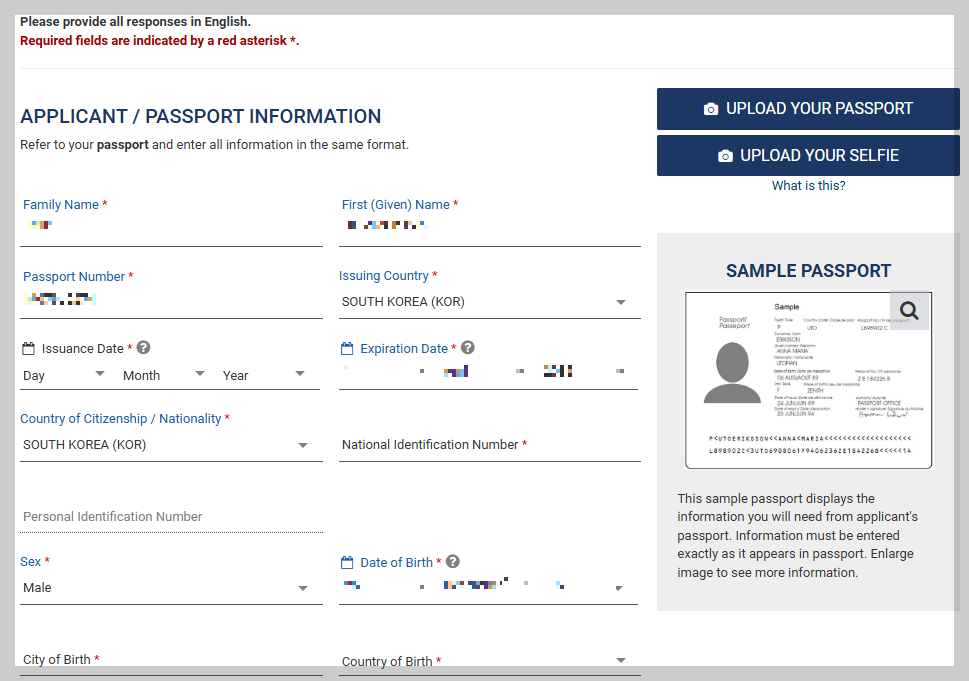Click the Family Name input field

coord(171,226)
